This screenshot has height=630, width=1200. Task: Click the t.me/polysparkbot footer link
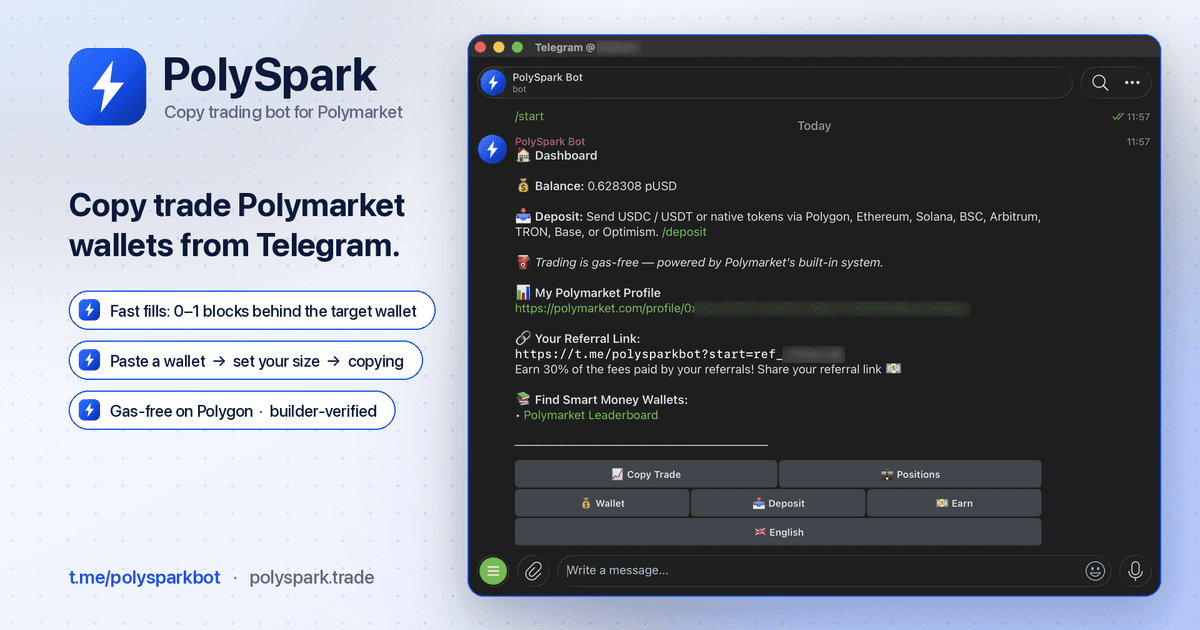[x=144, y=577]
